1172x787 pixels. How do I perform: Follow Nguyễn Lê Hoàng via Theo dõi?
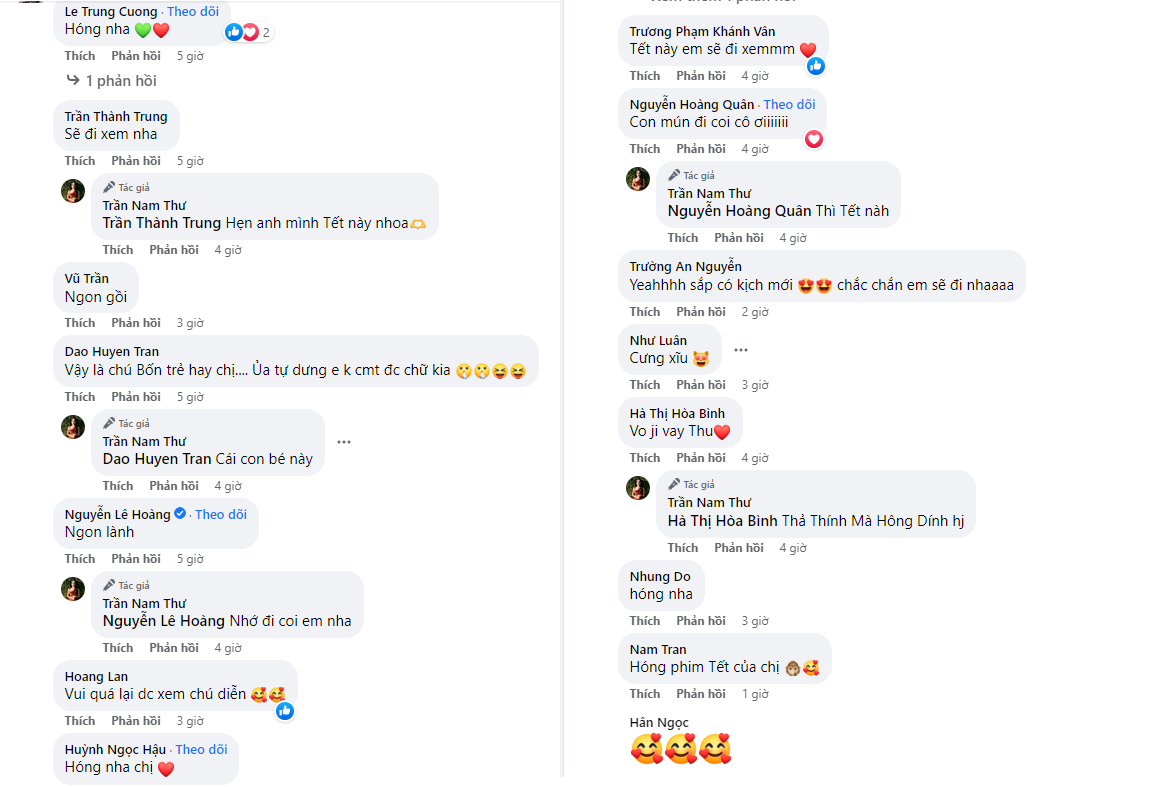[x=221, y=514]
